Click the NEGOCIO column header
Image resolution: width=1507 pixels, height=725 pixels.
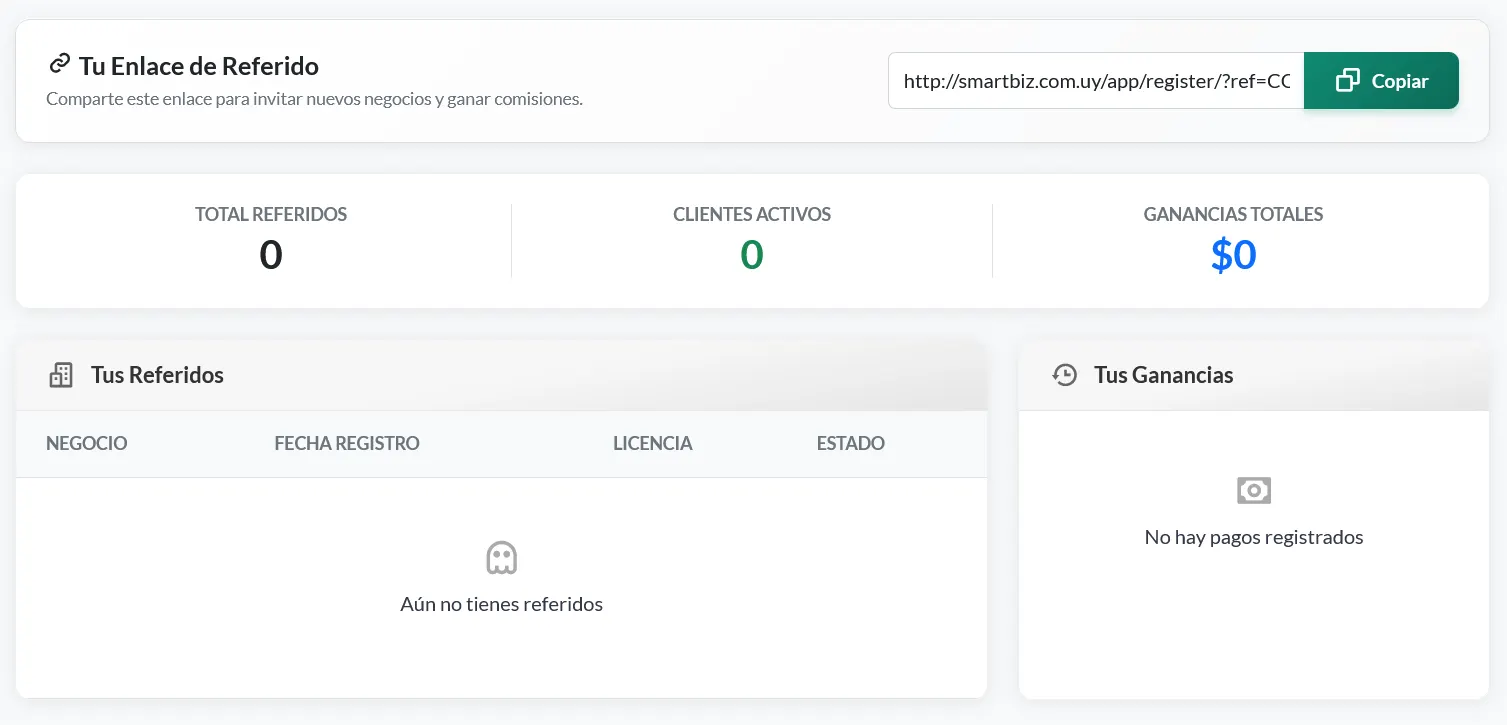[87, 444]
